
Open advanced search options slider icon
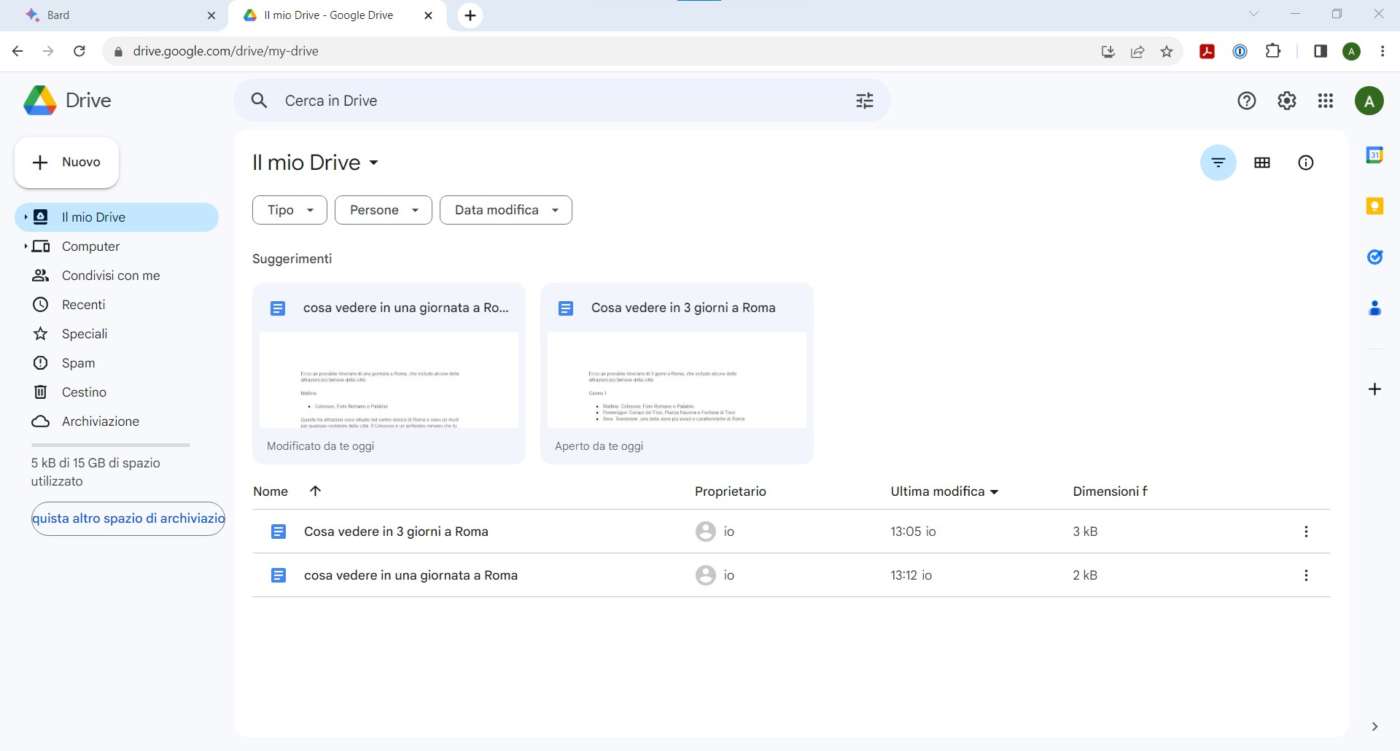(x=864, y=101)
